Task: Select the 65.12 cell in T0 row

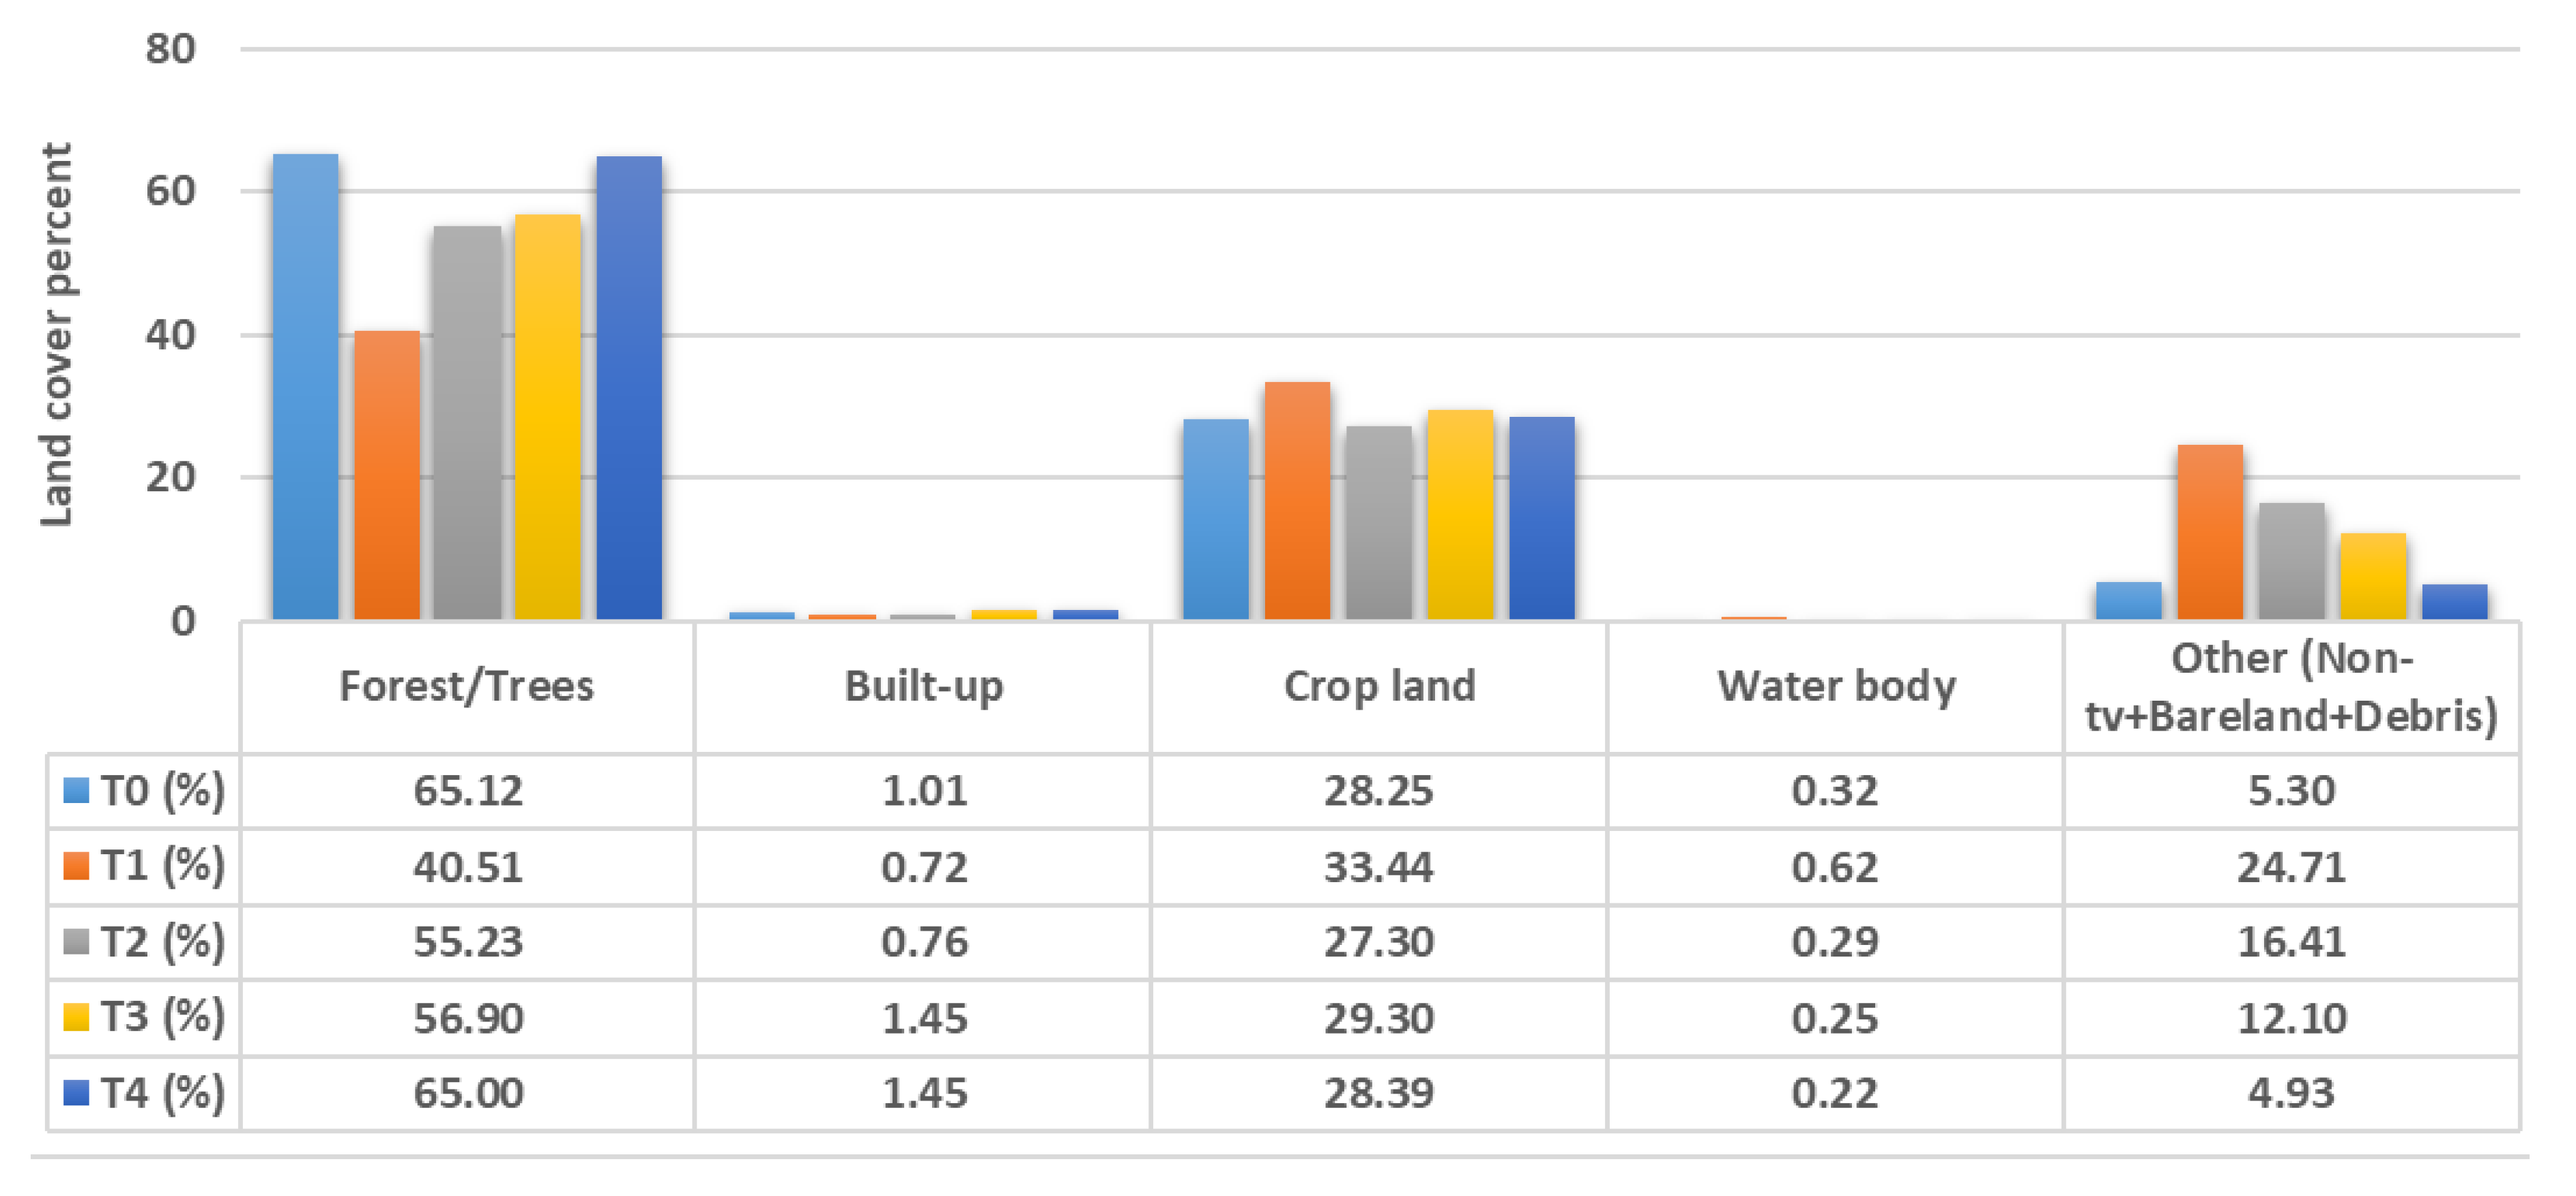Action: click(x=468, y=791)
